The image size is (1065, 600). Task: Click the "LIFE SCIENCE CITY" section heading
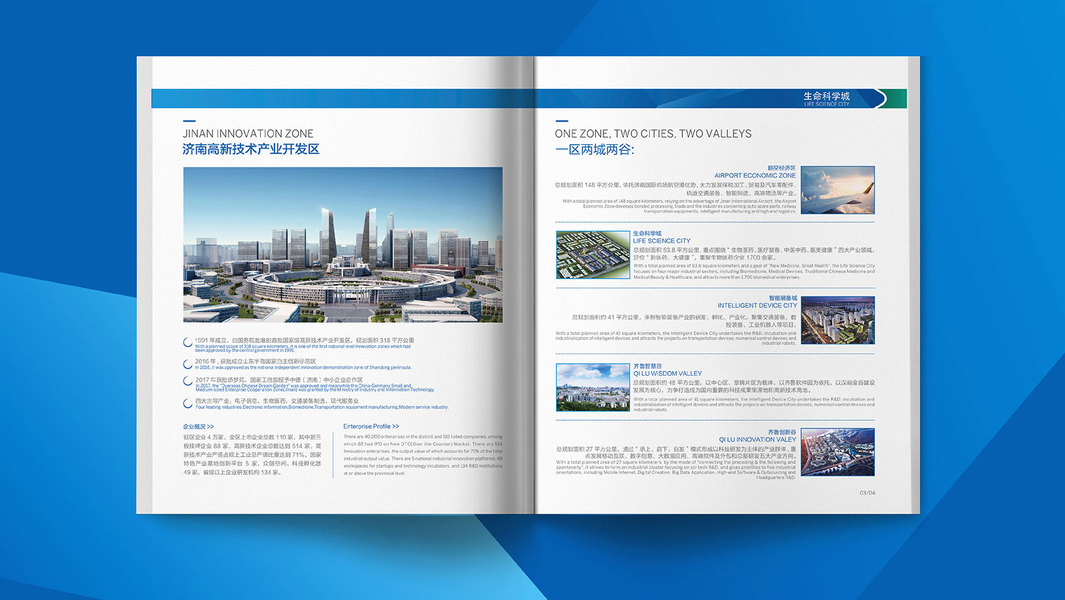coord(662,241)
